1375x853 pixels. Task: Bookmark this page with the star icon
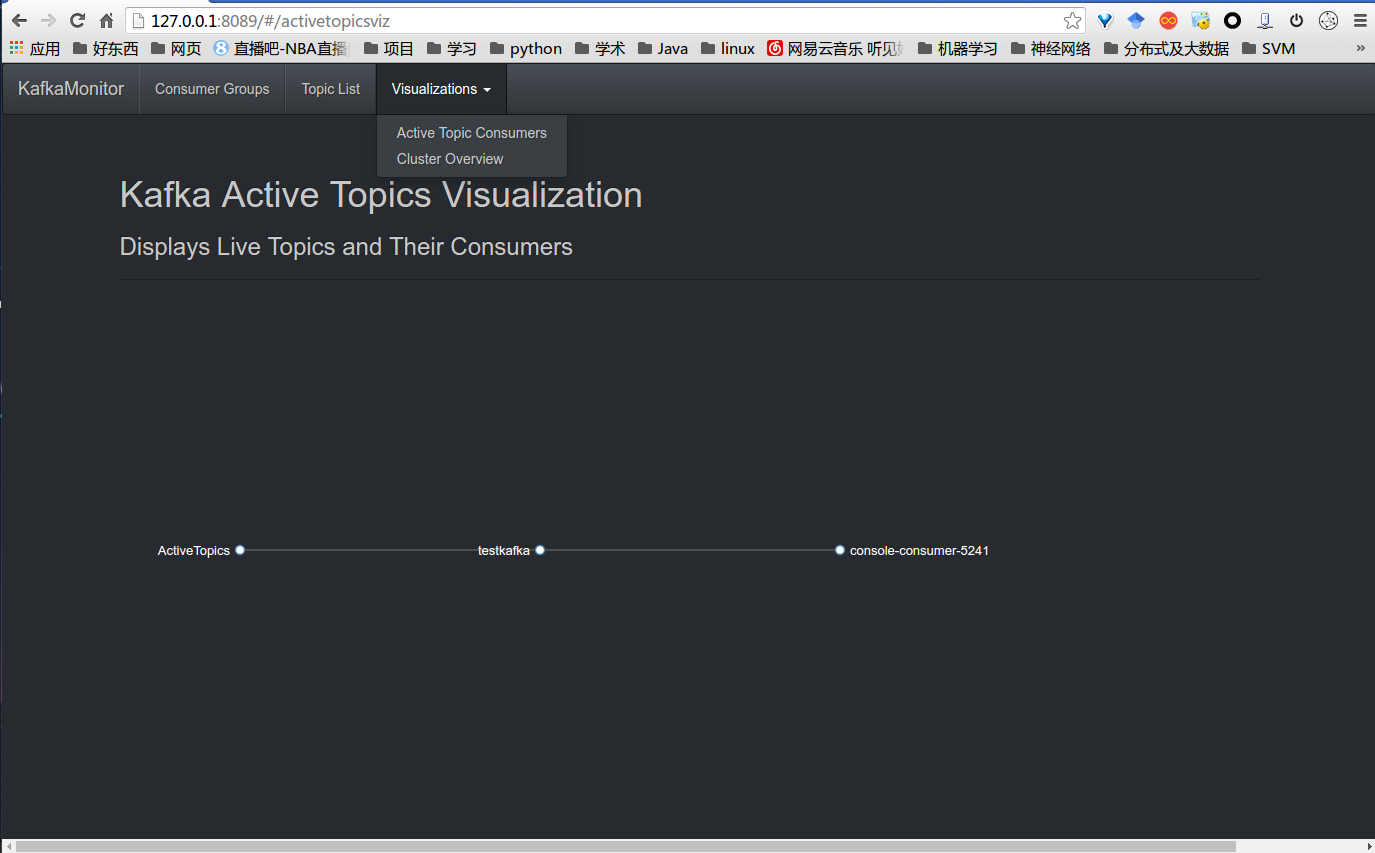click(x=1072, y=20)
